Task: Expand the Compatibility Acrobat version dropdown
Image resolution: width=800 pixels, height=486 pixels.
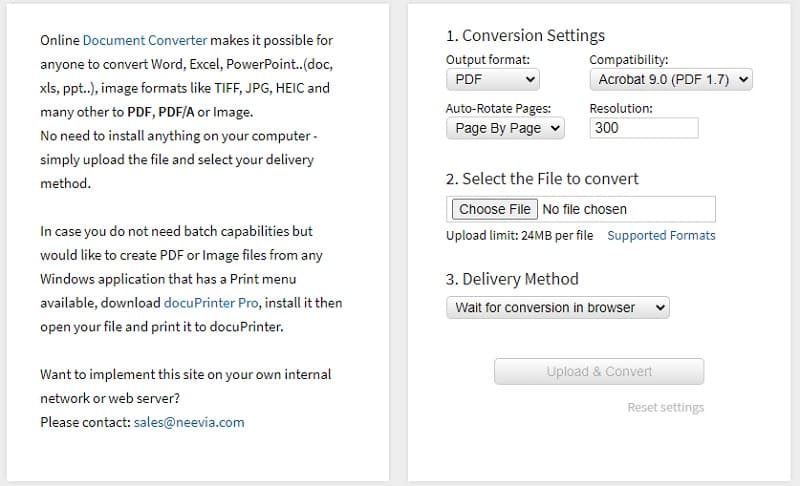Action: click(671, 79)
